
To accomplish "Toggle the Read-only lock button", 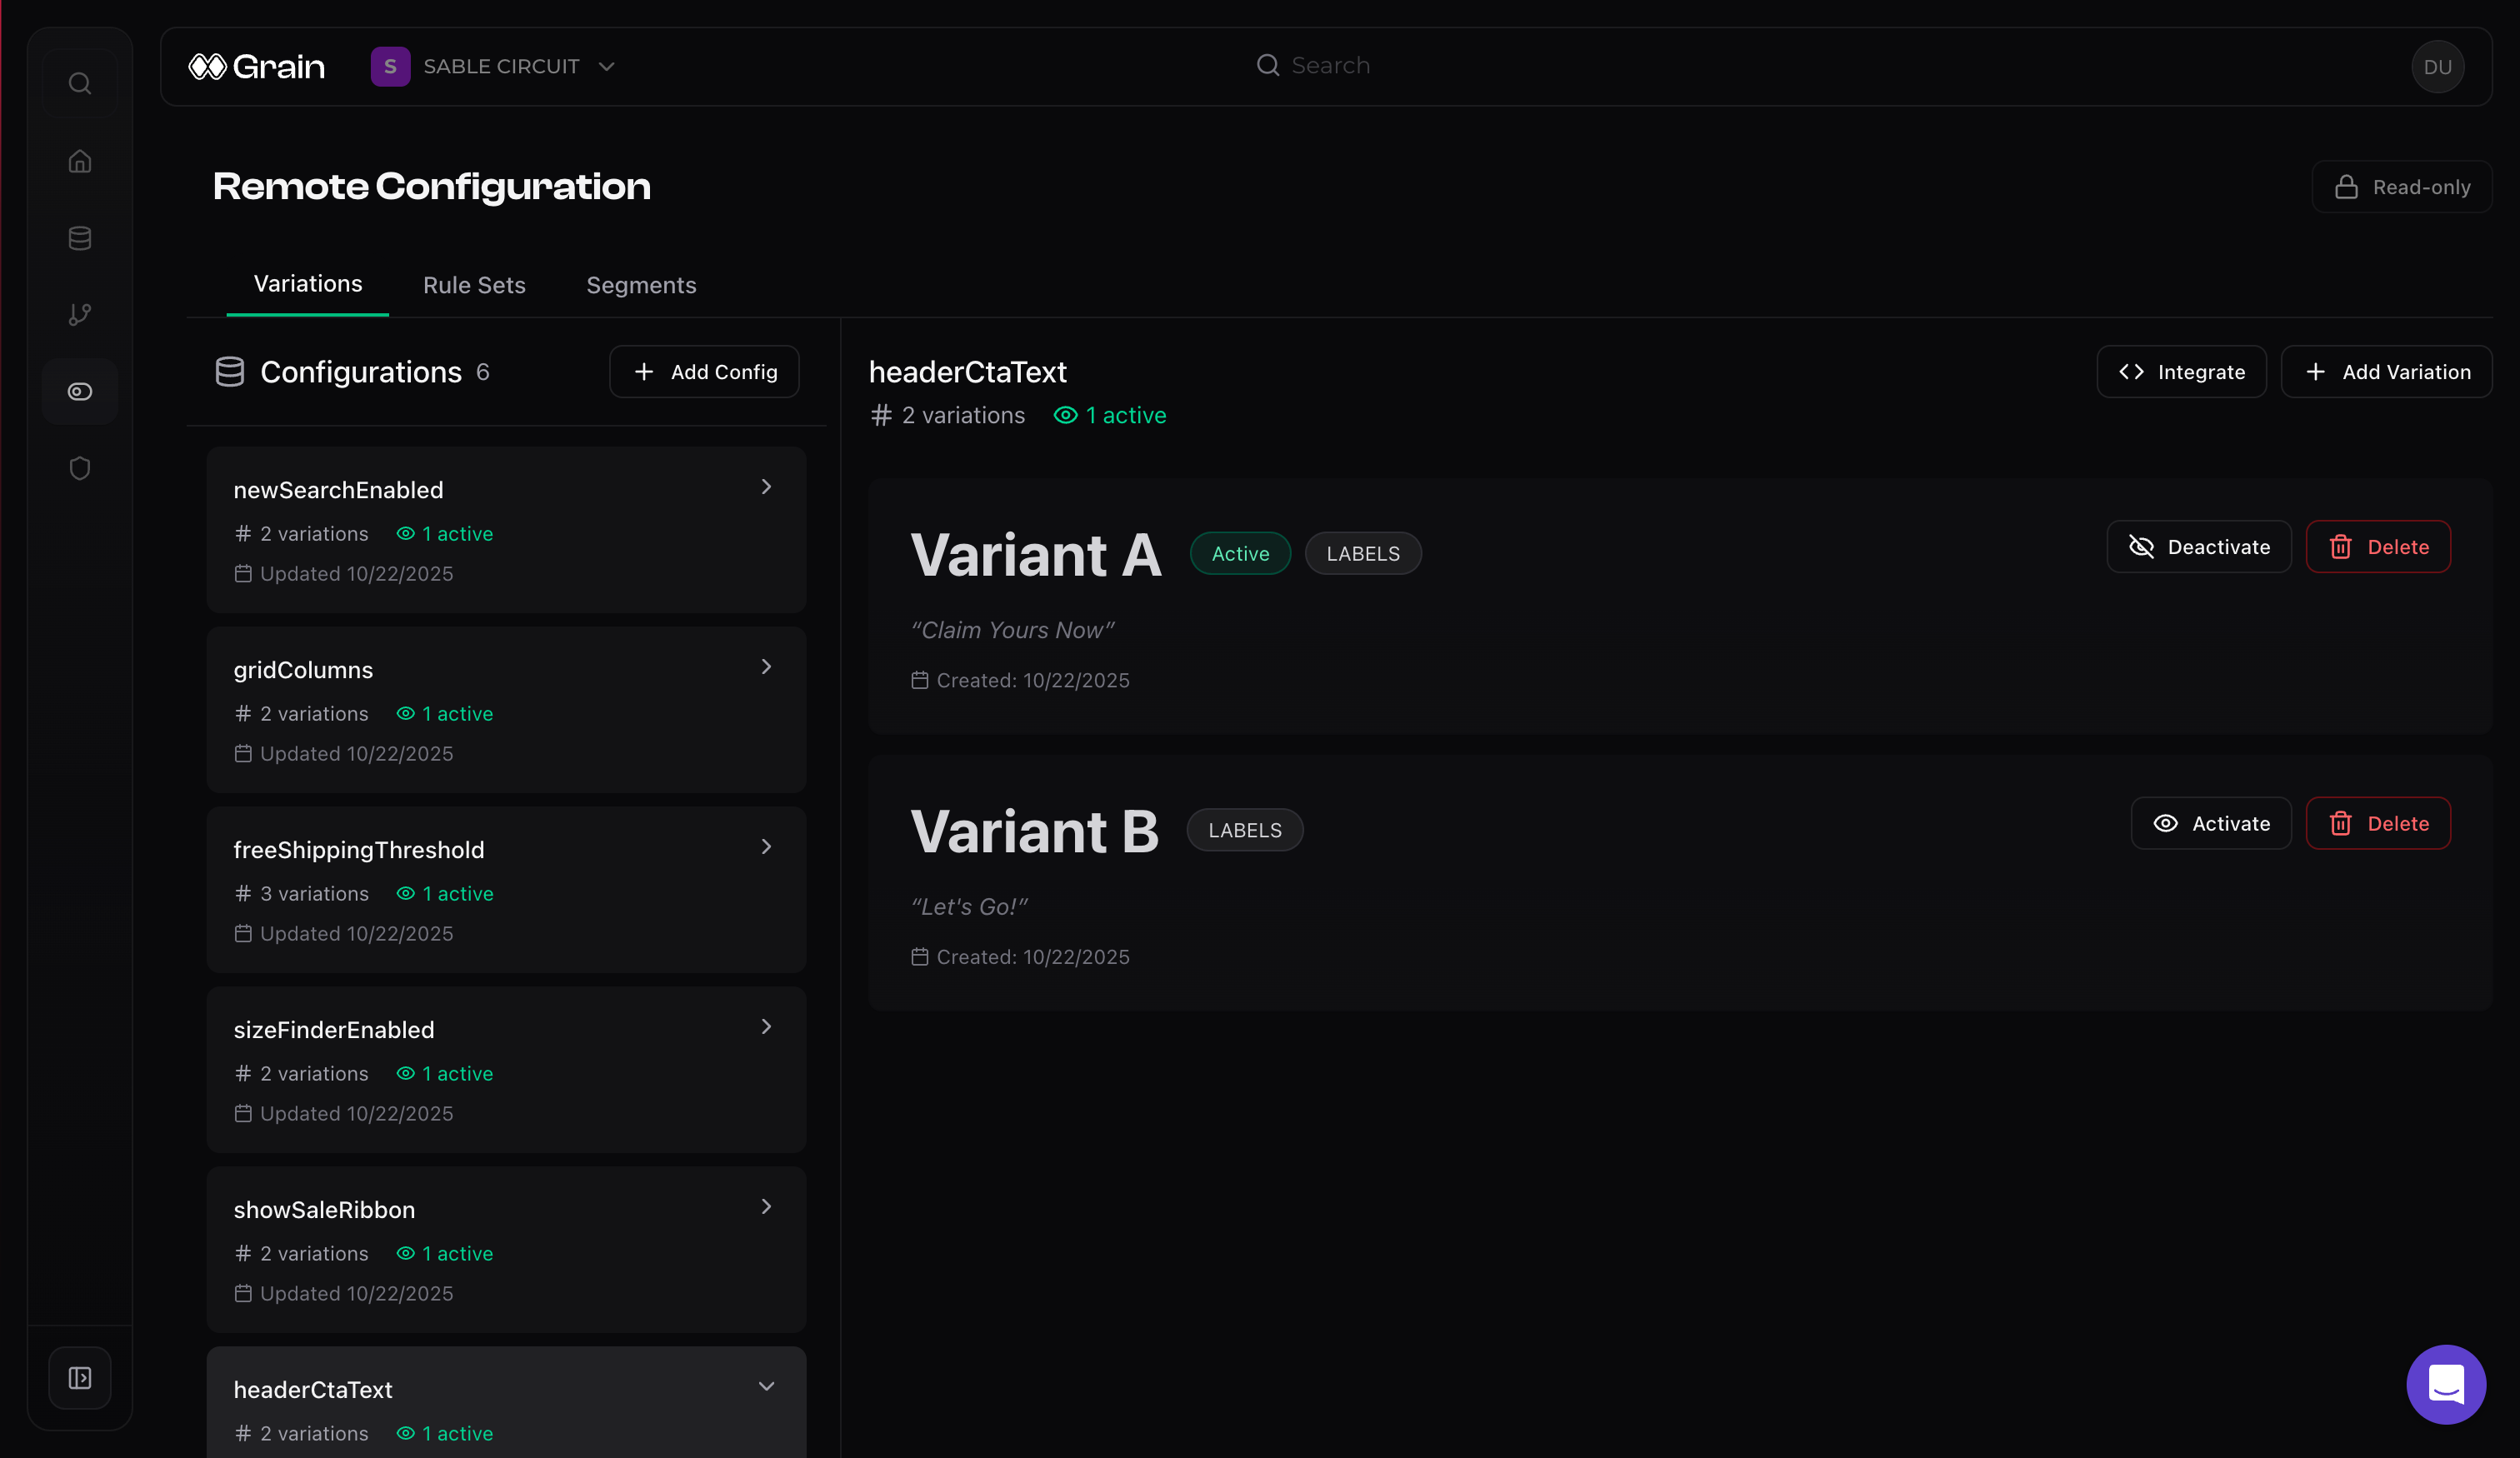I will [2401, 187].
